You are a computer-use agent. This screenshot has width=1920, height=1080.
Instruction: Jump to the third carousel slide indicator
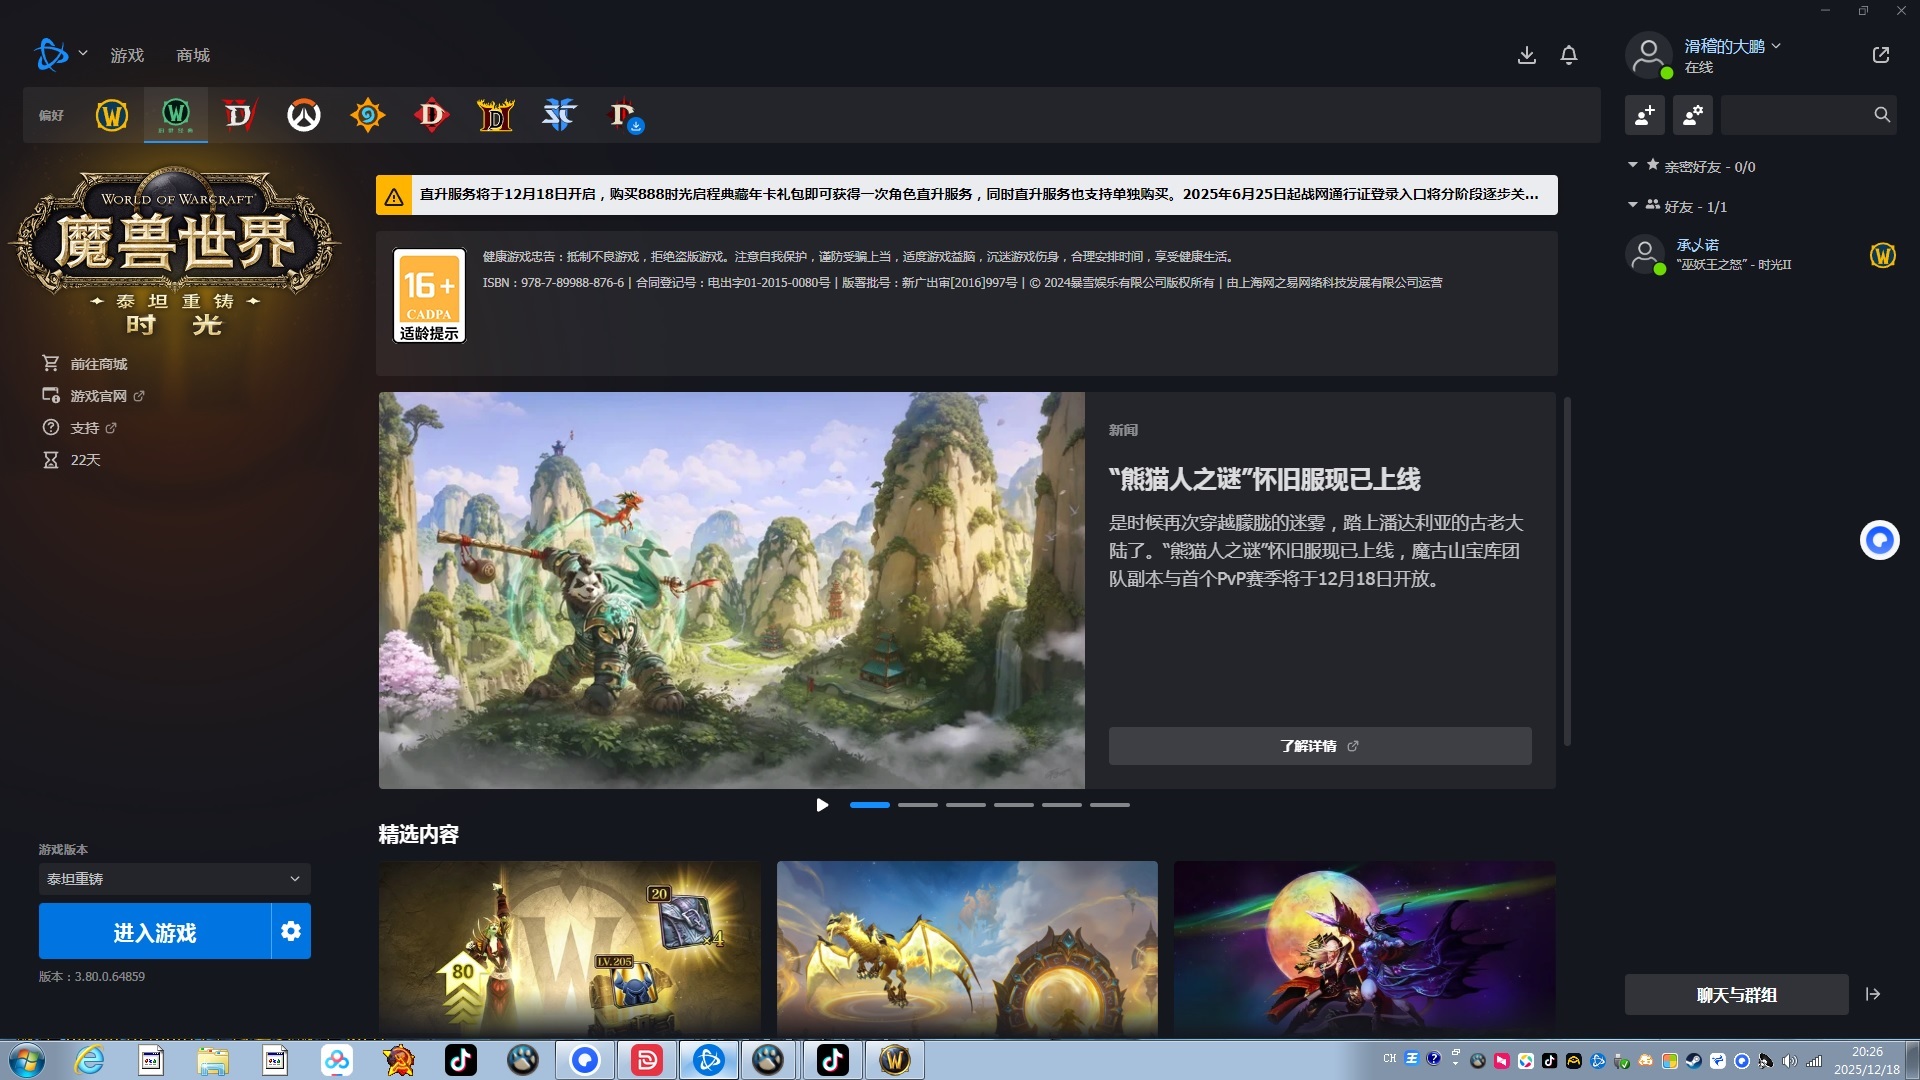(965, 805)
